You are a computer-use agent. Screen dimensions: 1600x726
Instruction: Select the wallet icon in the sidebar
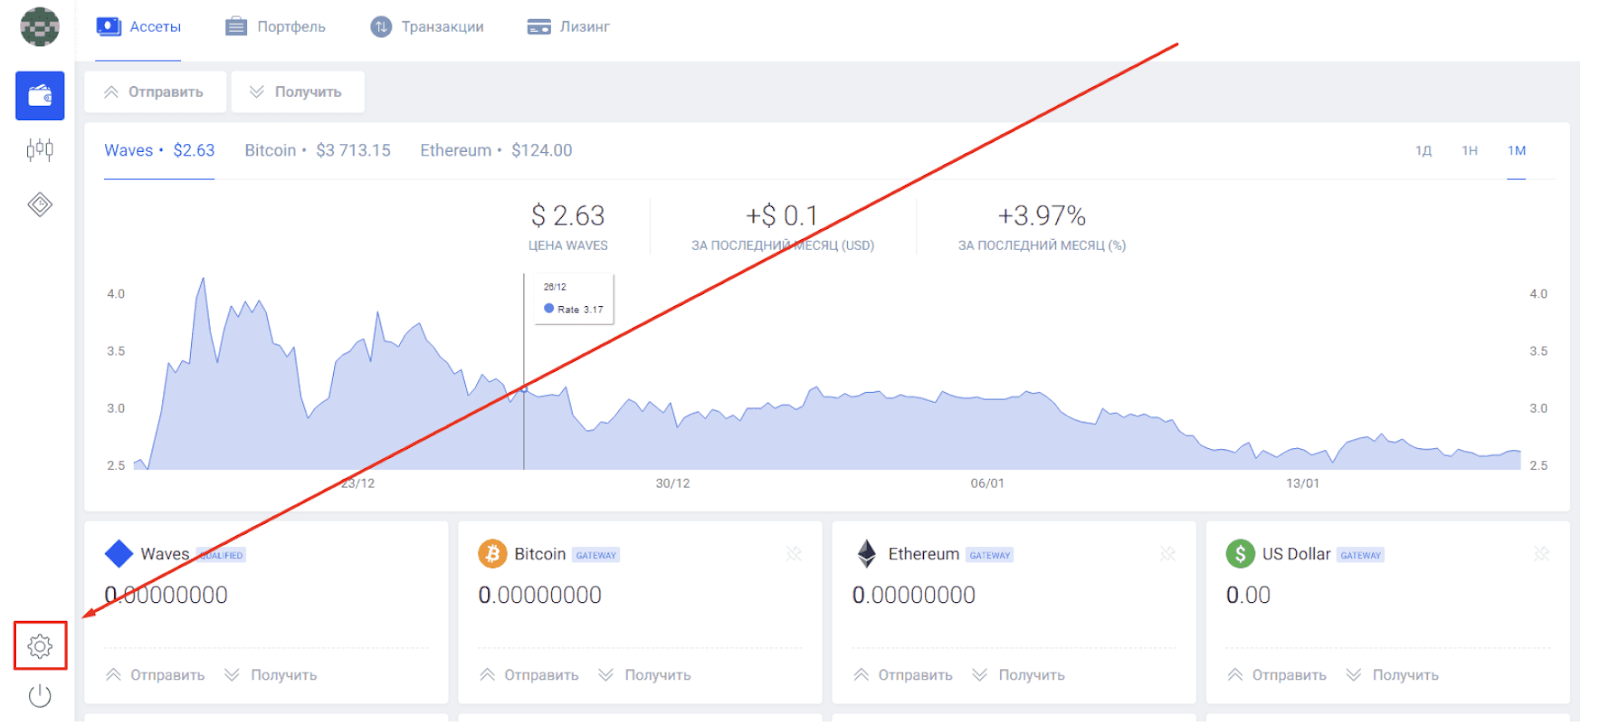click(40, 96)
